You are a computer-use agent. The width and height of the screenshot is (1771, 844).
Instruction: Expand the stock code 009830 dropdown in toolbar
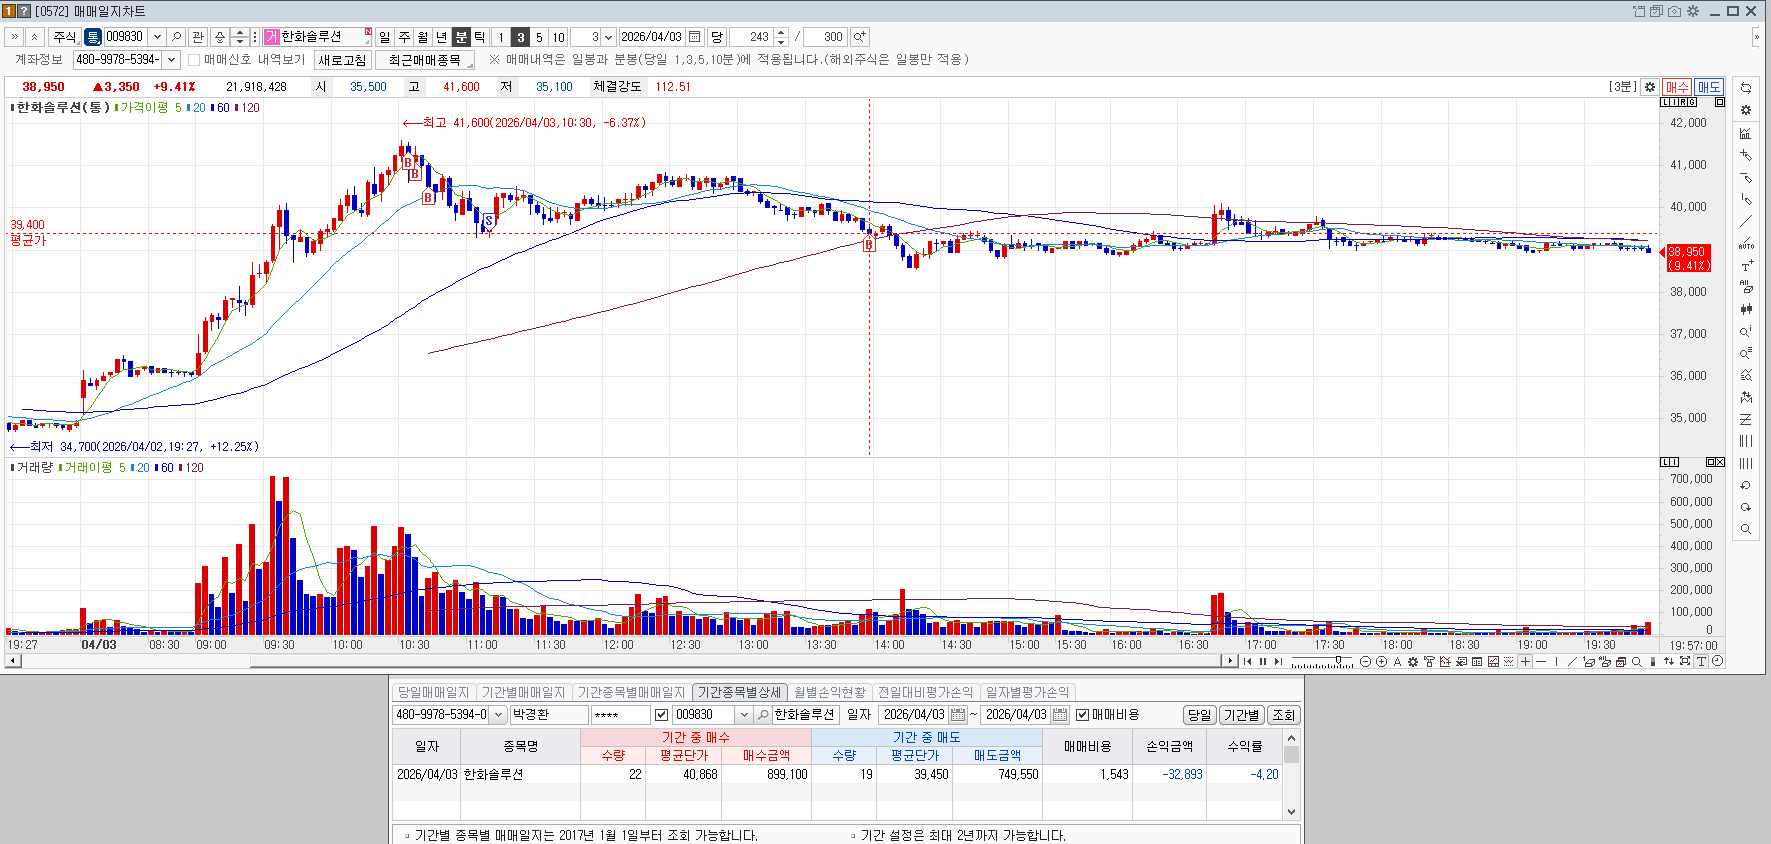(157, 37)
